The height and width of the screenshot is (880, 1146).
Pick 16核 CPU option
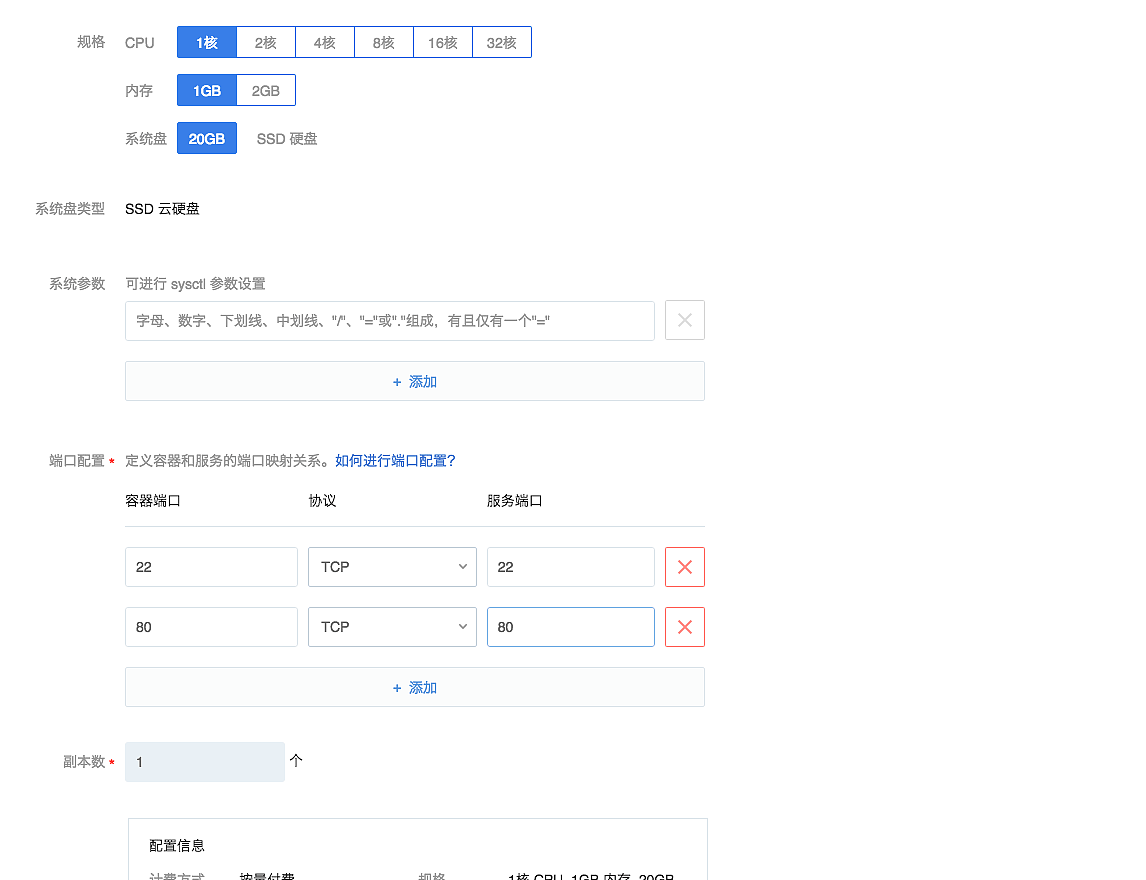[x=442, y=42]
